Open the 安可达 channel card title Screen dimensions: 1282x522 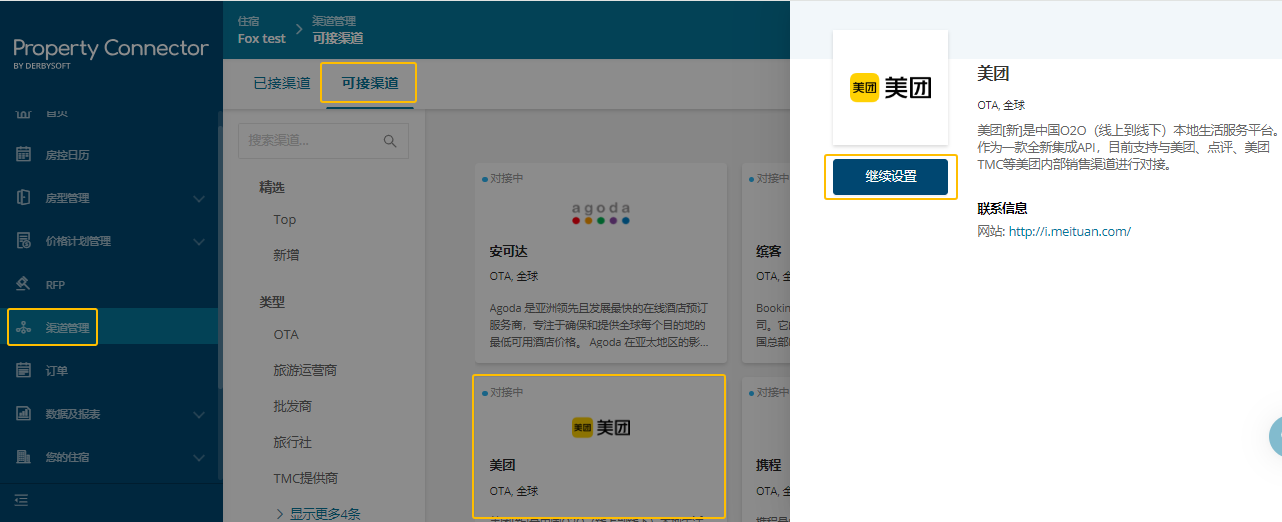point(509,250)
